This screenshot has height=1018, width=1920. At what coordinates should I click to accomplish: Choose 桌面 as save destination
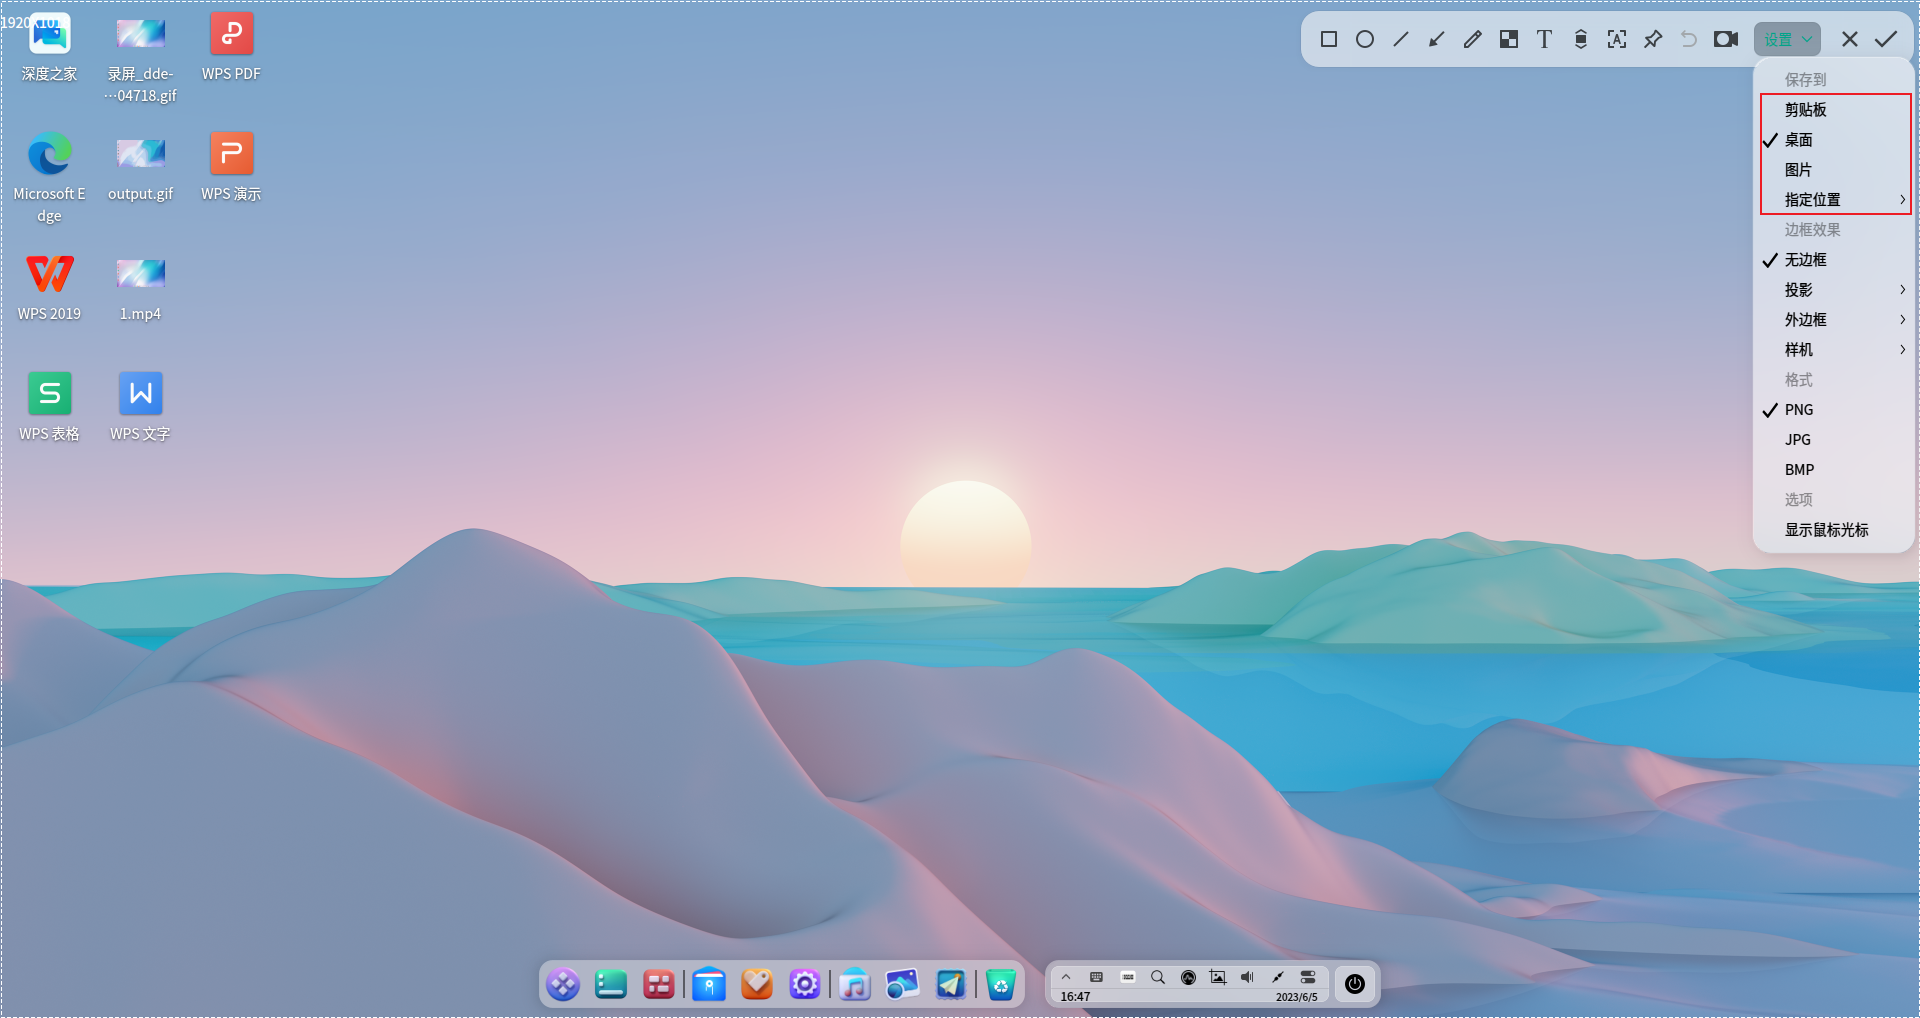click(x=1835, y=140)
